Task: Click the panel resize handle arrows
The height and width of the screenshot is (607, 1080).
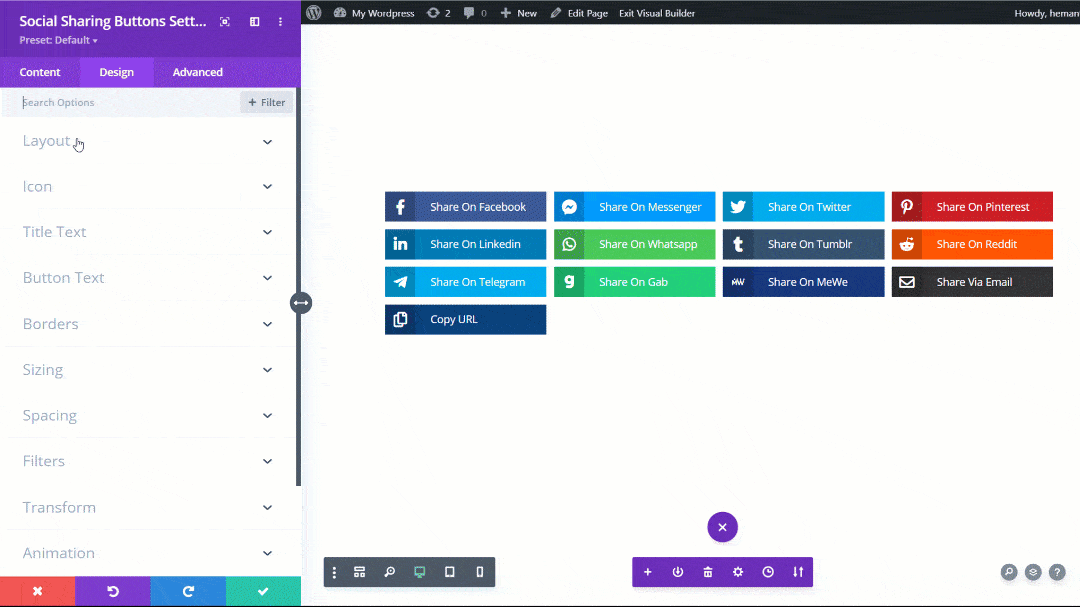Action: click(301, 302)
